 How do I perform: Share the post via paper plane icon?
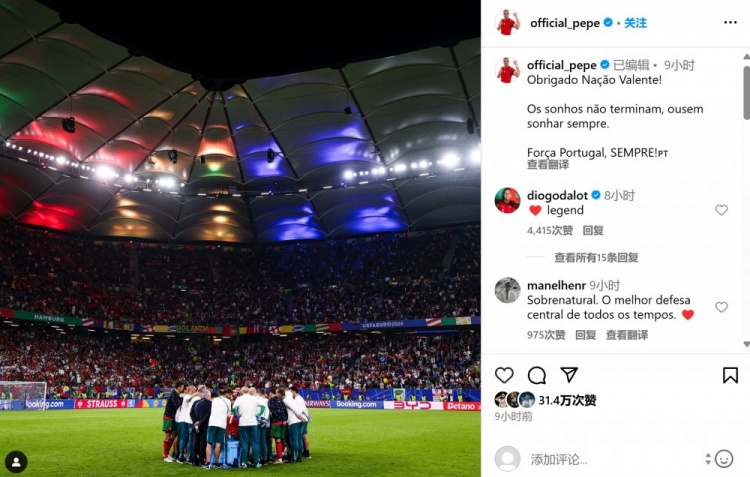pyautogui.click(x=569, y=375)
